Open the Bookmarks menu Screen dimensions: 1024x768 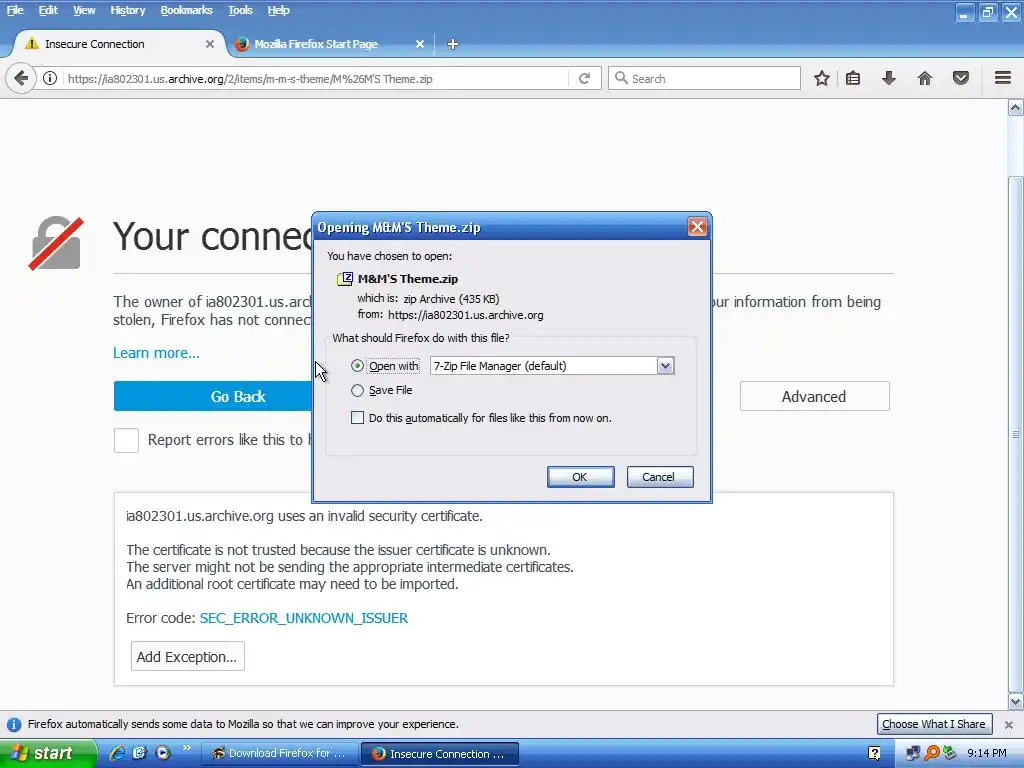[187, 10]
